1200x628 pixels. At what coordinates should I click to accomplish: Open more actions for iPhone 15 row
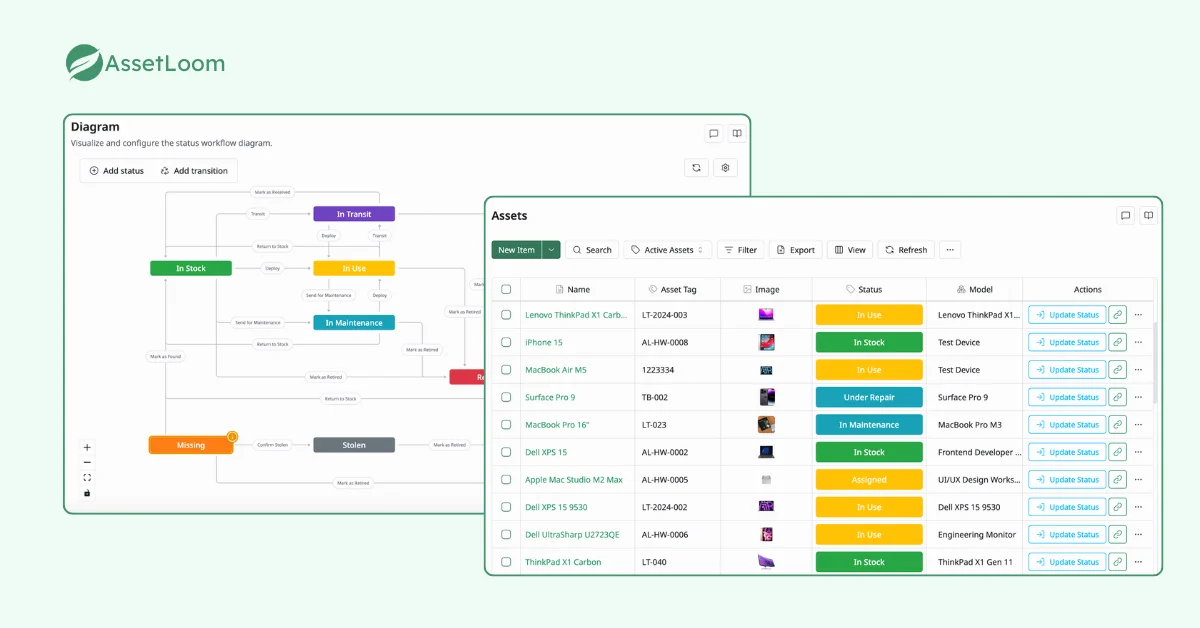point(1138,342)
